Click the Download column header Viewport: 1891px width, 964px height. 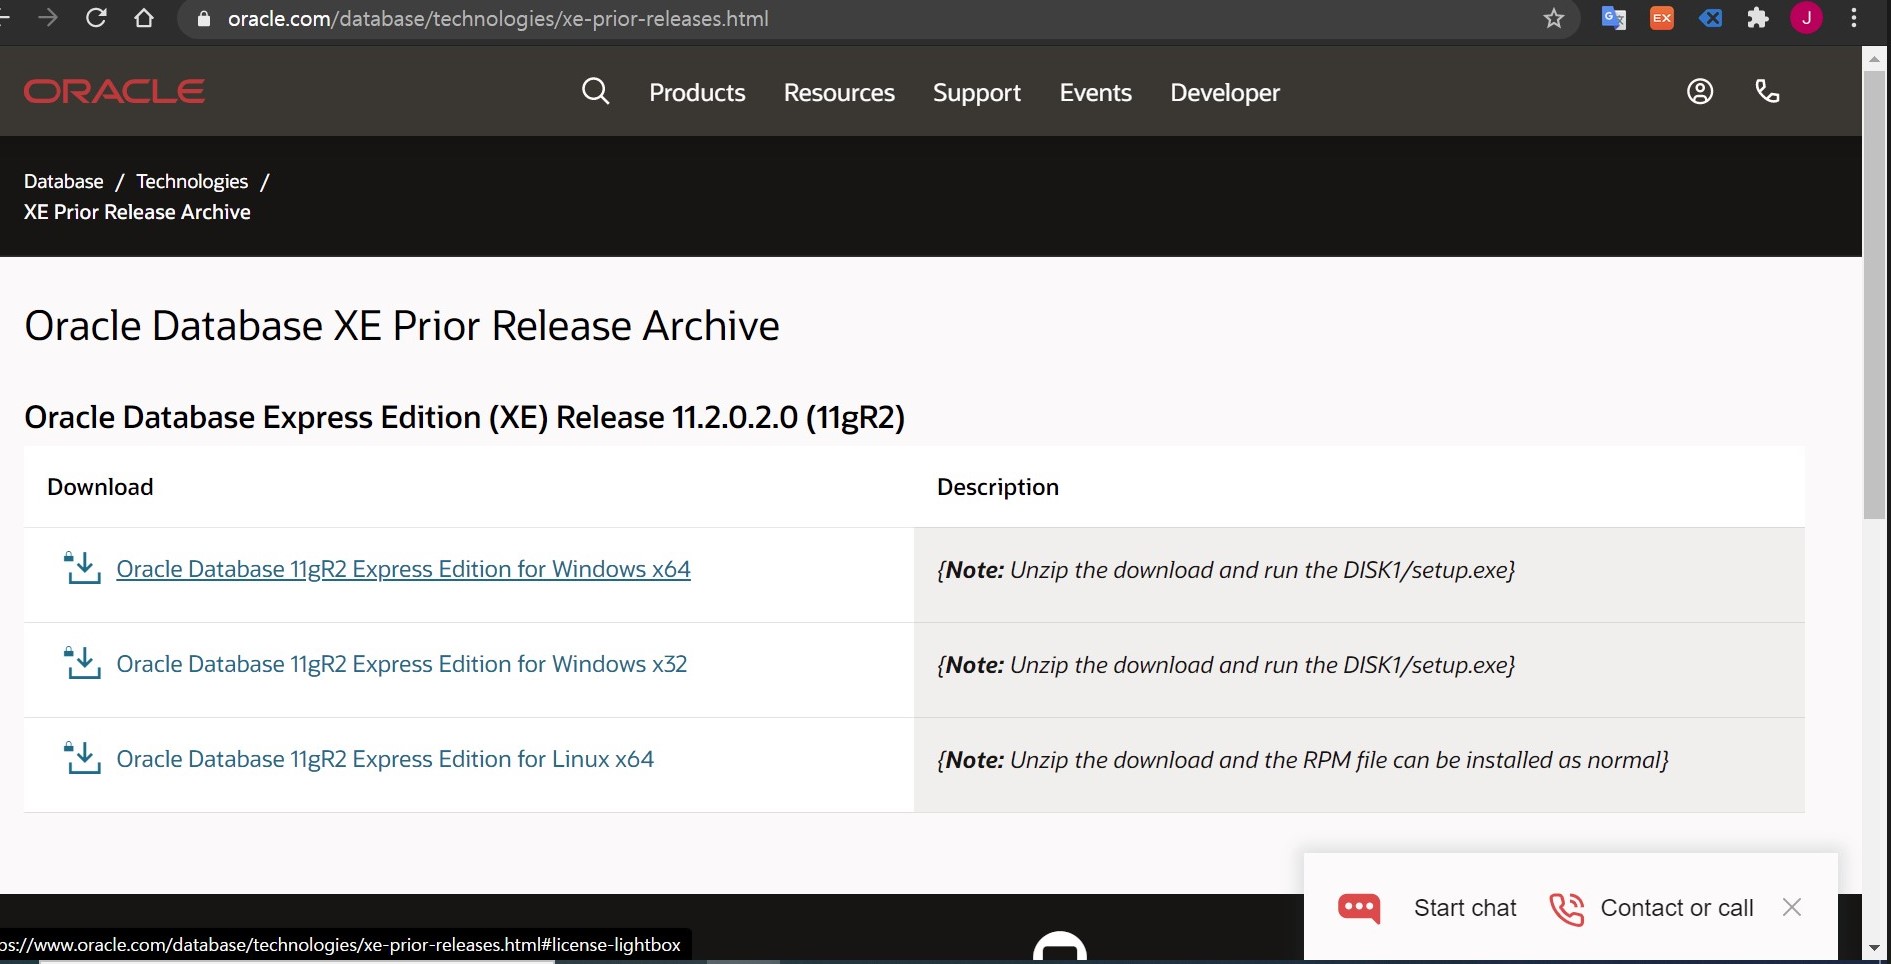tap(100, 487)
